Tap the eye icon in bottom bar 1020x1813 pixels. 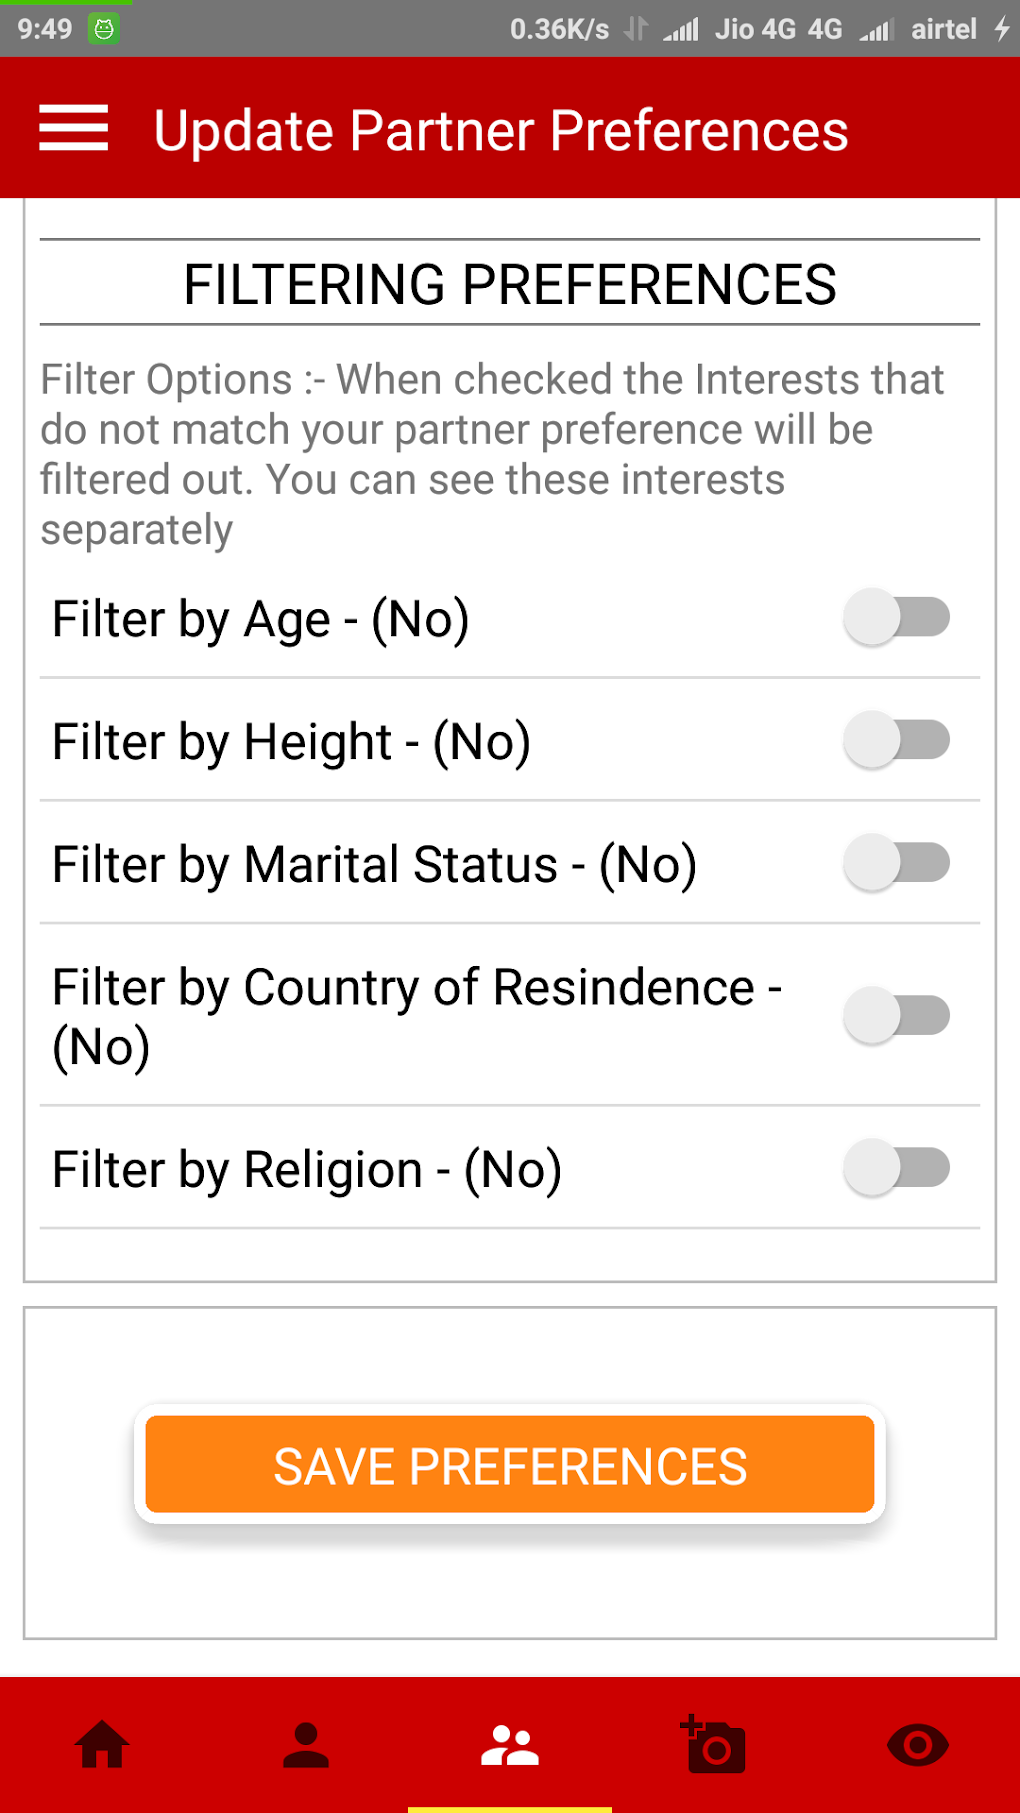click(x=917, y=1745)
